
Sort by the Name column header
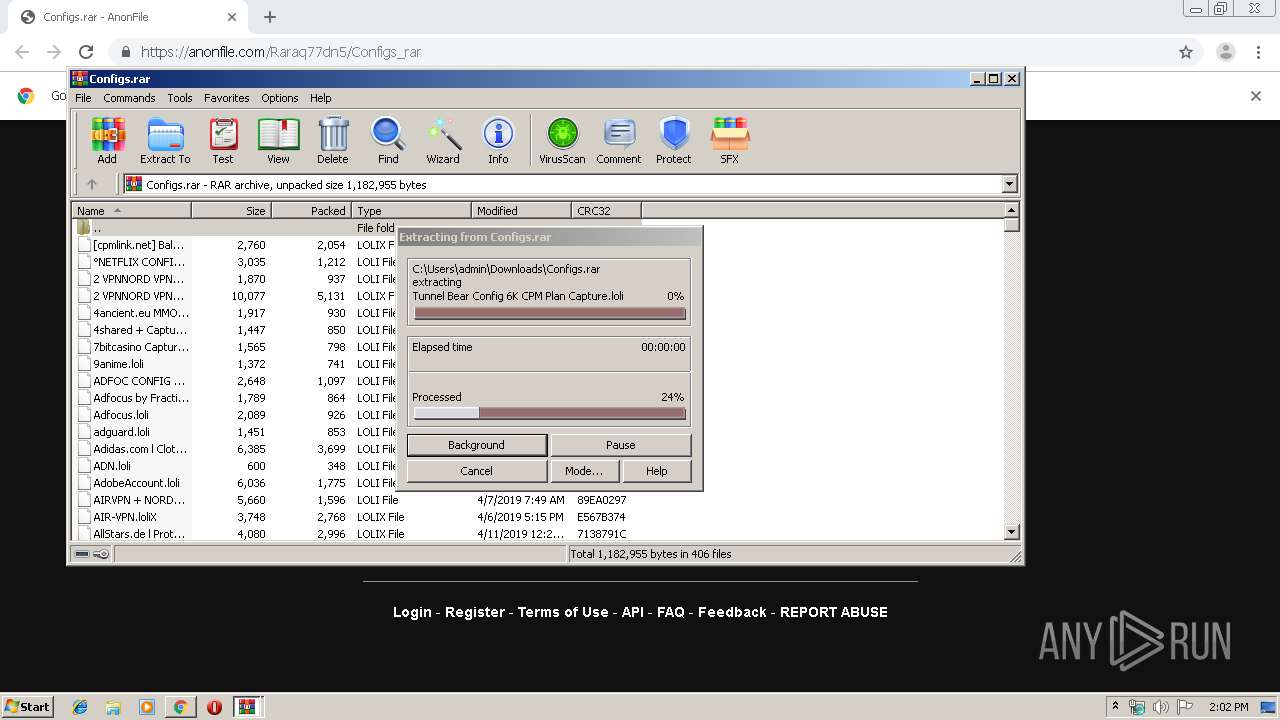tap(131, 210)
